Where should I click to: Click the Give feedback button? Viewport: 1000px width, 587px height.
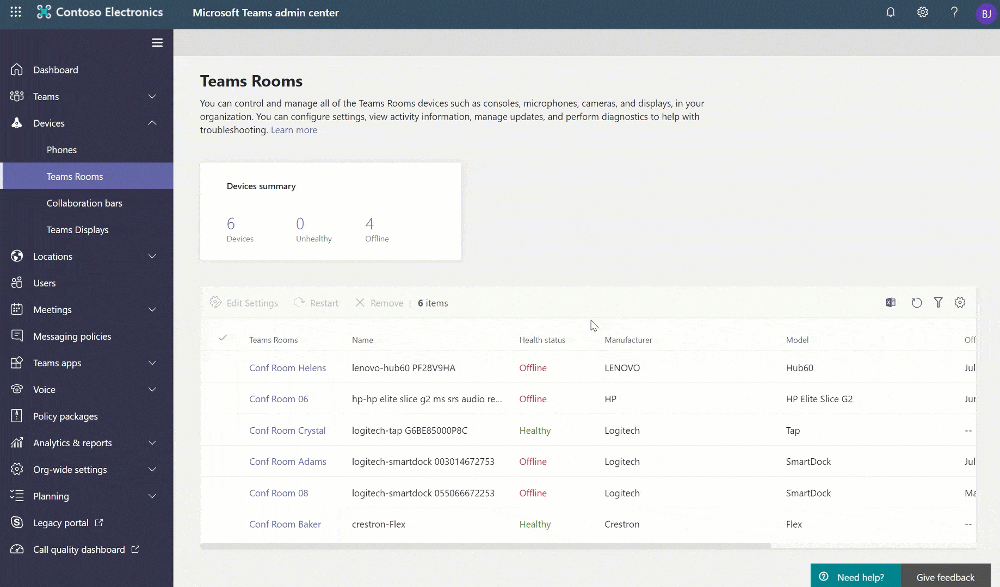pyautogui.click(x=945, y=577)
